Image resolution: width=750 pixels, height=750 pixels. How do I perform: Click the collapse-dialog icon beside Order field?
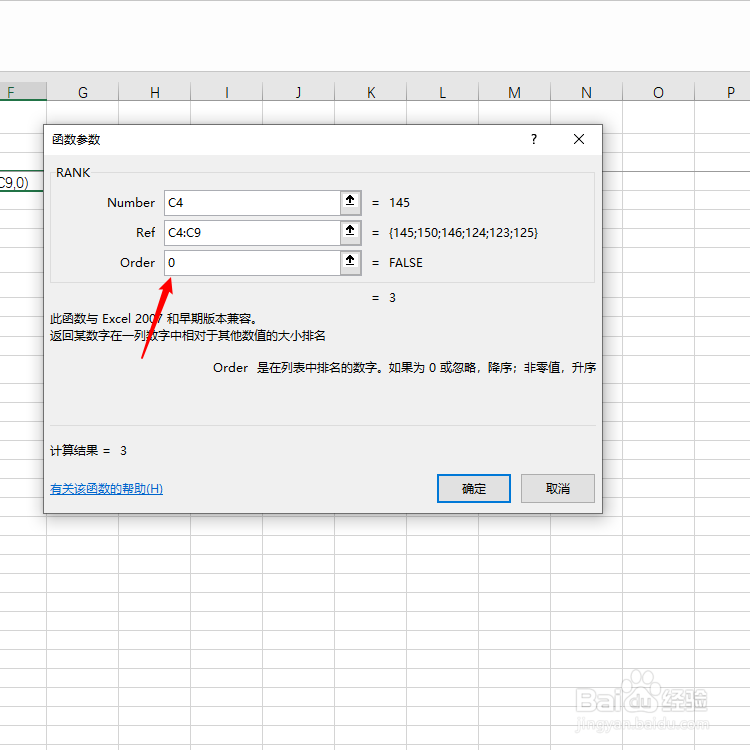(x=350, y=263)
